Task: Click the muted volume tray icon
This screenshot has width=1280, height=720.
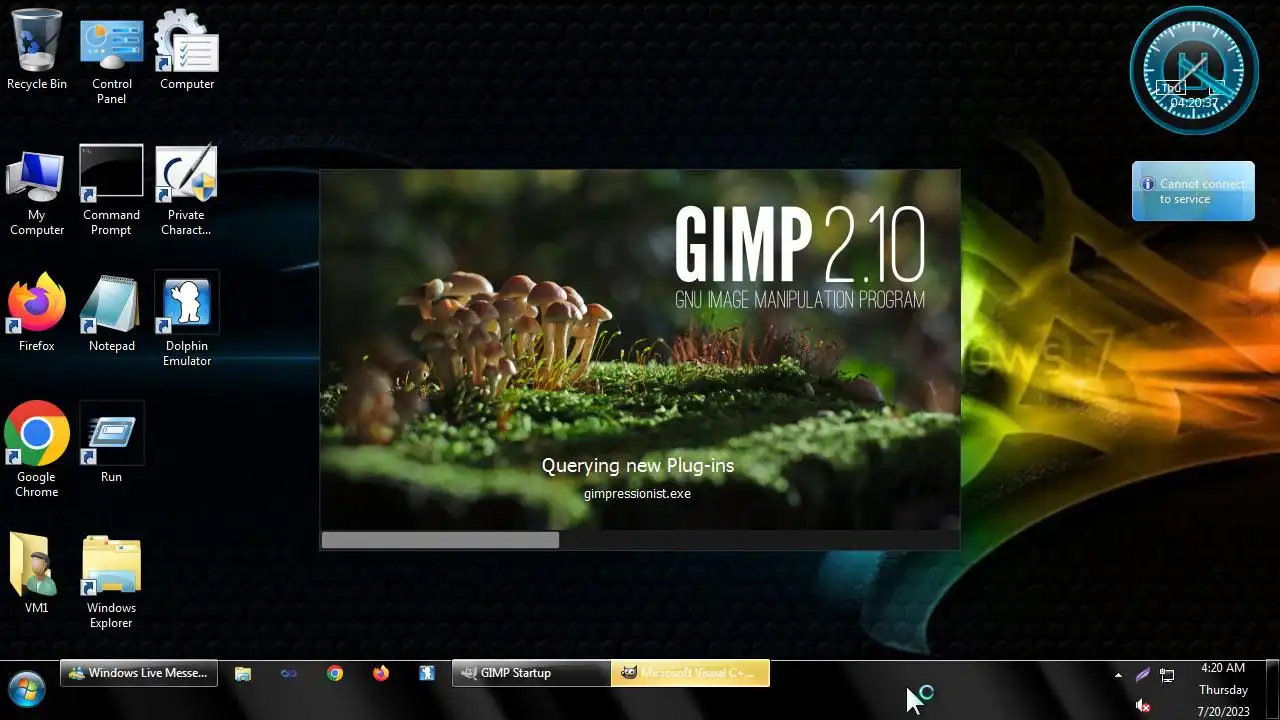Action: pyautogui.click(x=1143, y=706)
